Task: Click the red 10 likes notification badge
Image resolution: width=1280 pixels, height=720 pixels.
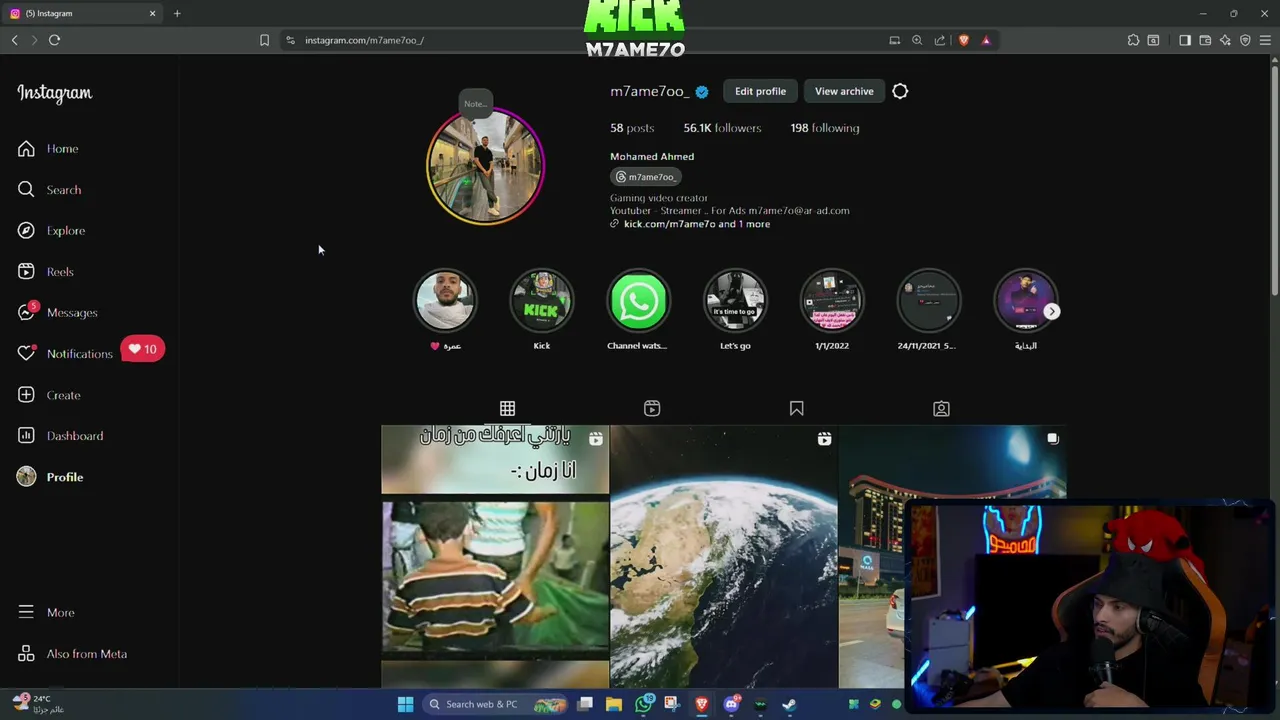Action: point(142,349)
